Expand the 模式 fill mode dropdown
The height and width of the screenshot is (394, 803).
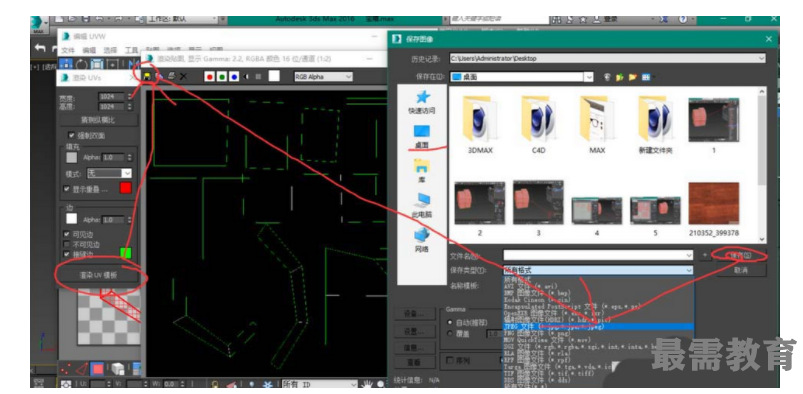click(110, 174)
